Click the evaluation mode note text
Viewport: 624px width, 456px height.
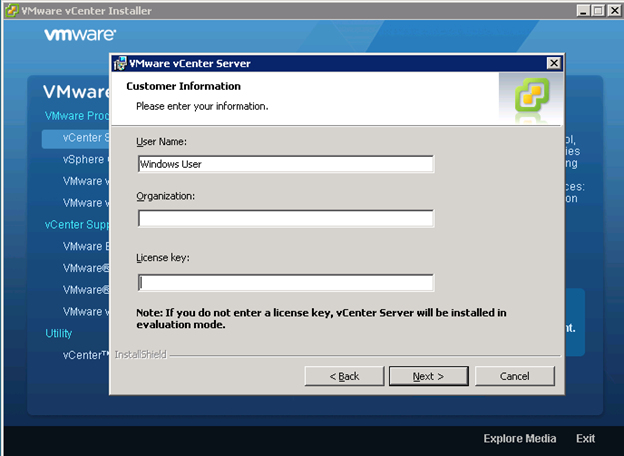[321, 319]
